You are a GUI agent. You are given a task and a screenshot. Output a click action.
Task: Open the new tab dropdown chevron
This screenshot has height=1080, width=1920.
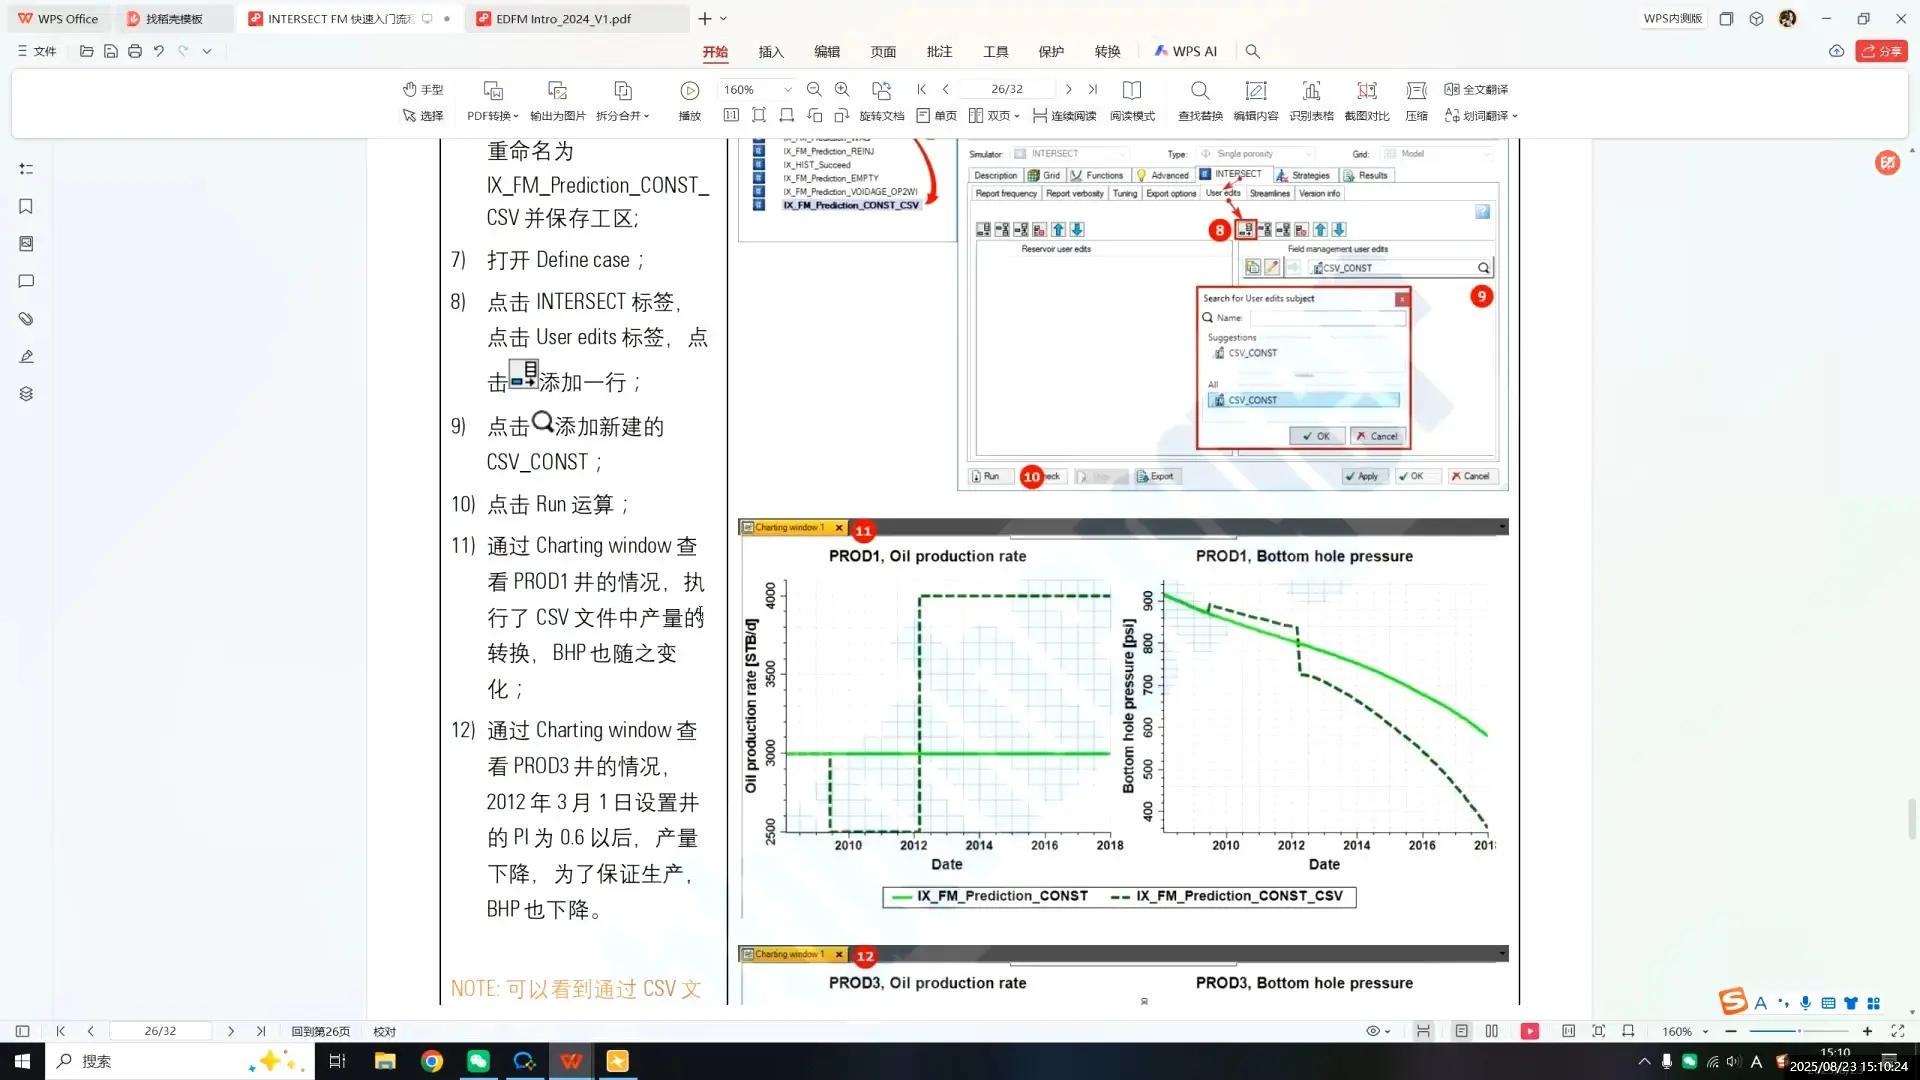(x=724, y=19)
